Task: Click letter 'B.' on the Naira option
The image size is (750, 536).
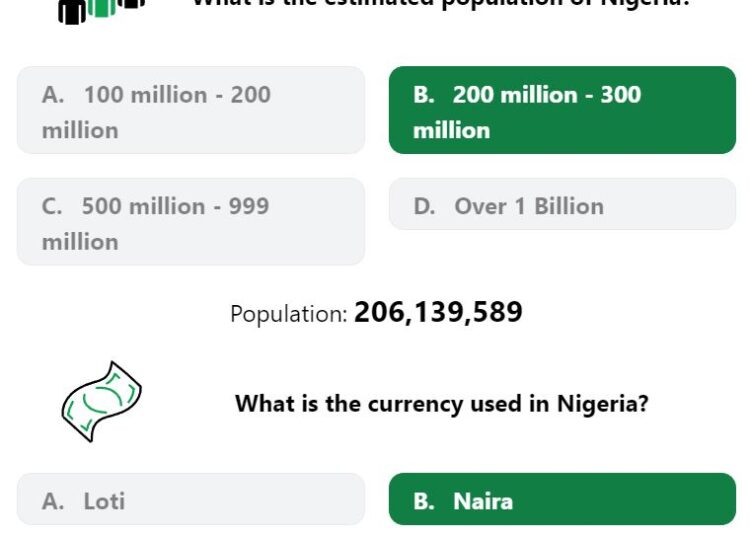Action: [424, 502]
